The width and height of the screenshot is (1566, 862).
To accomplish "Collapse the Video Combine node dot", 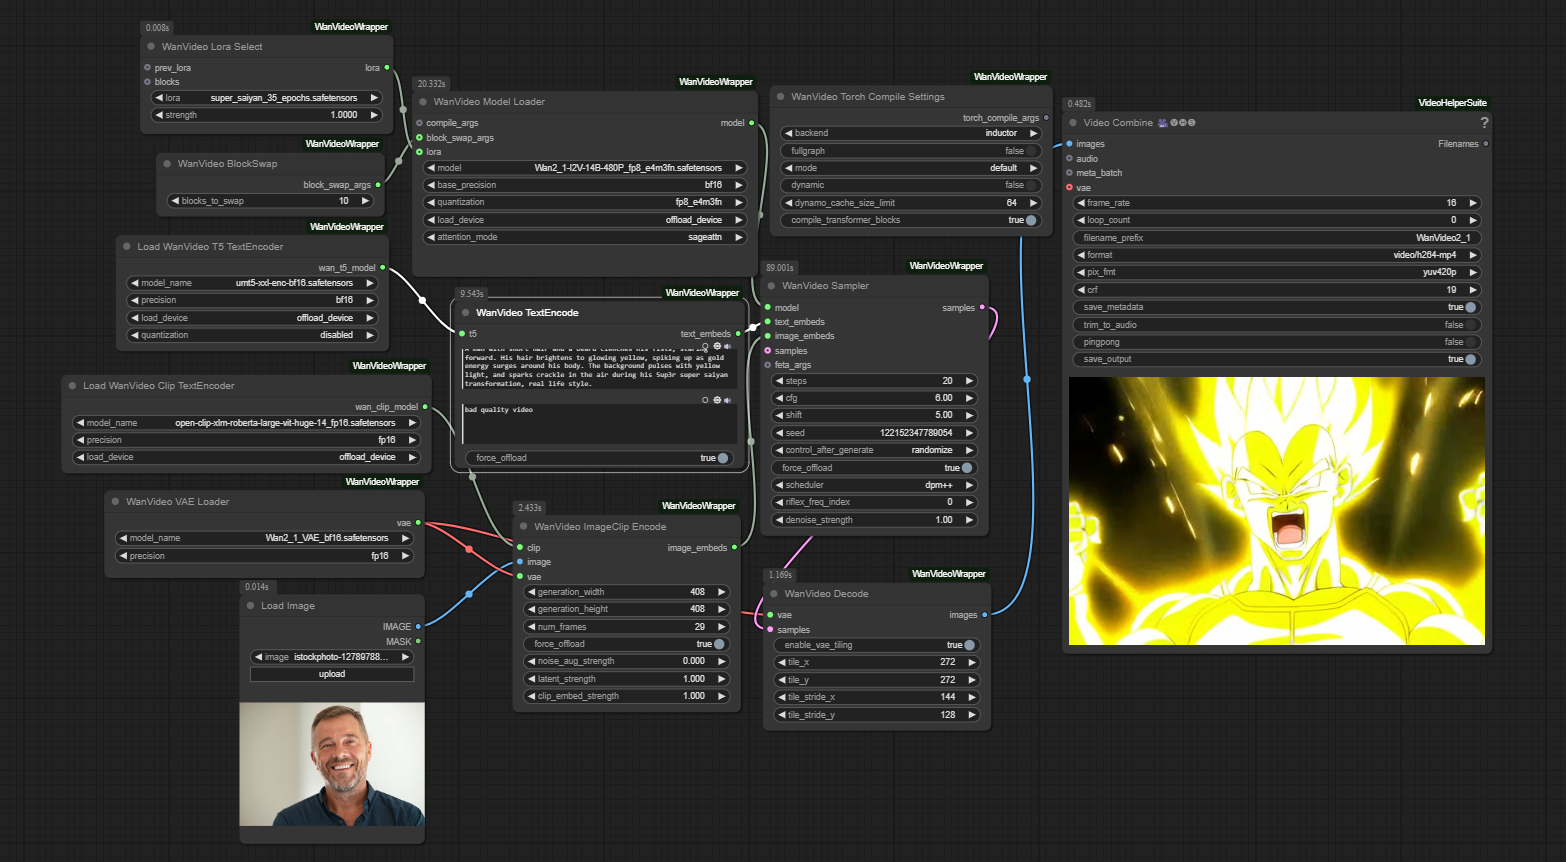I will (1073, 122).
